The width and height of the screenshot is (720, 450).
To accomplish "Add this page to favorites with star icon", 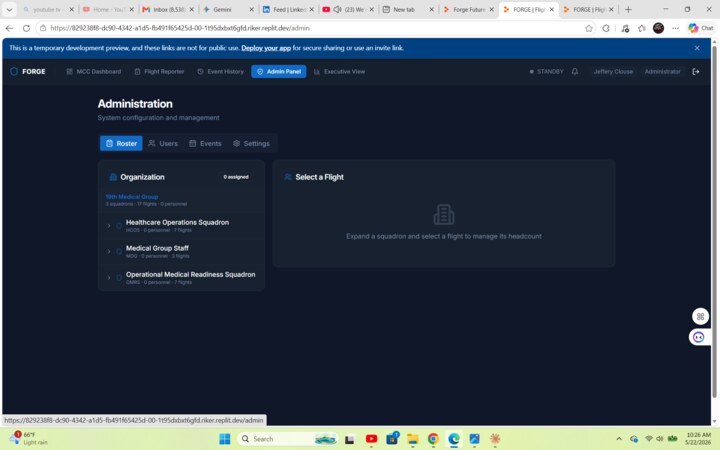I will 589,28.
